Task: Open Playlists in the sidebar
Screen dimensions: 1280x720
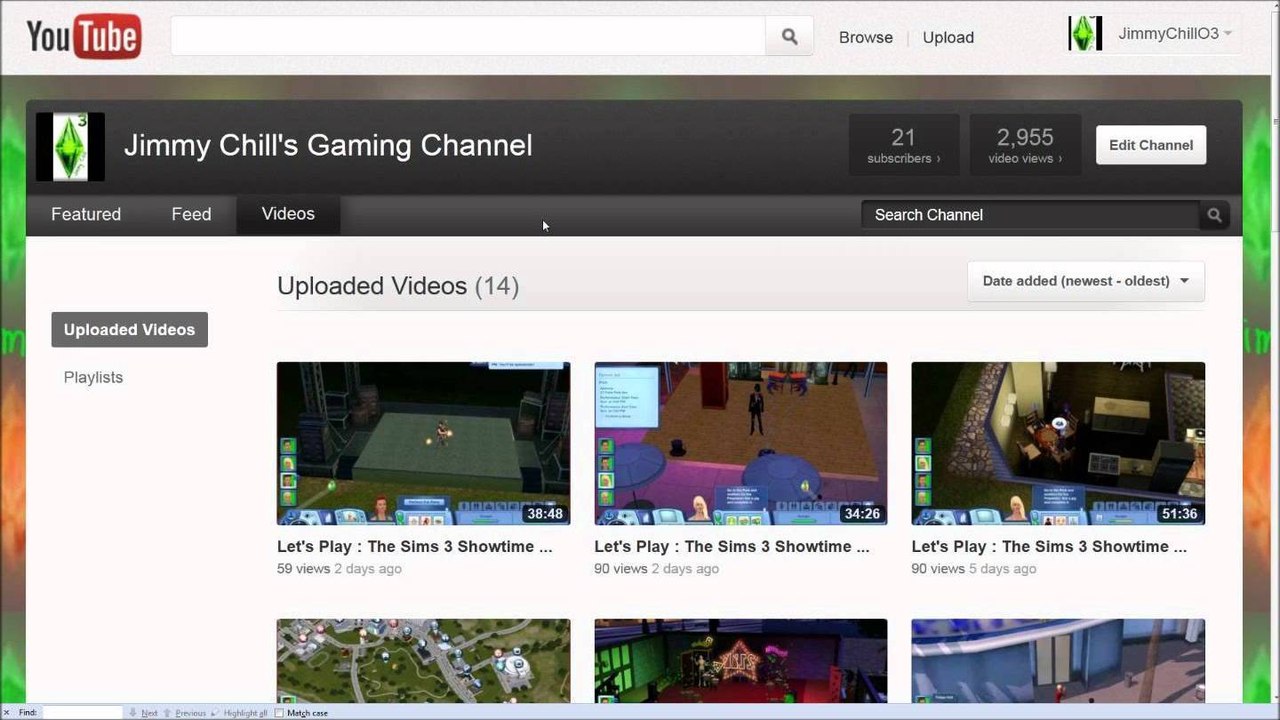Action: click(93, 377)
